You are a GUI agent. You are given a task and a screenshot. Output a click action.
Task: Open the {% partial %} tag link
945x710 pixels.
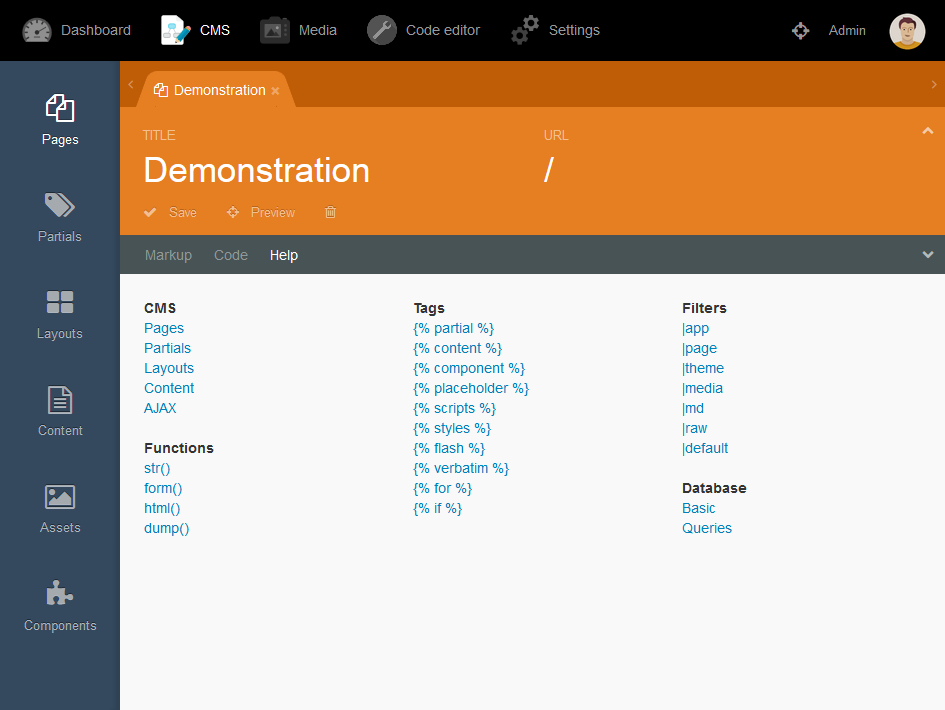[x=454, y=328]
